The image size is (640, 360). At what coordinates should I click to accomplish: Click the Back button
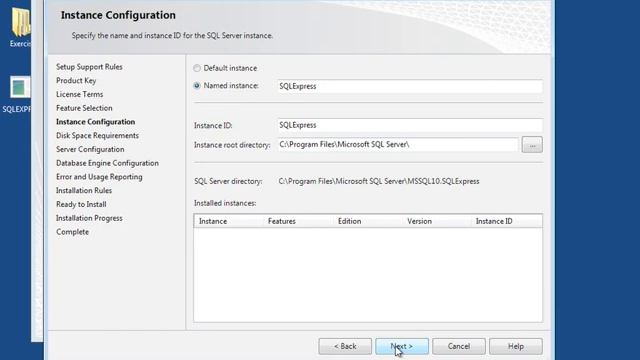[x=345, y=346]
